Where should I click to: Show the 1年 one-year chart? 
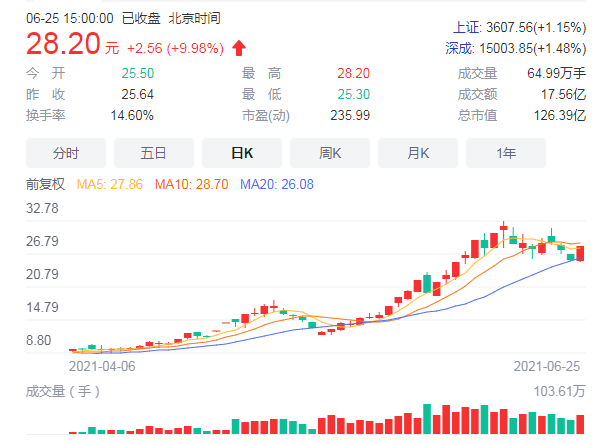pyautogui.click(x=506, y=153)
